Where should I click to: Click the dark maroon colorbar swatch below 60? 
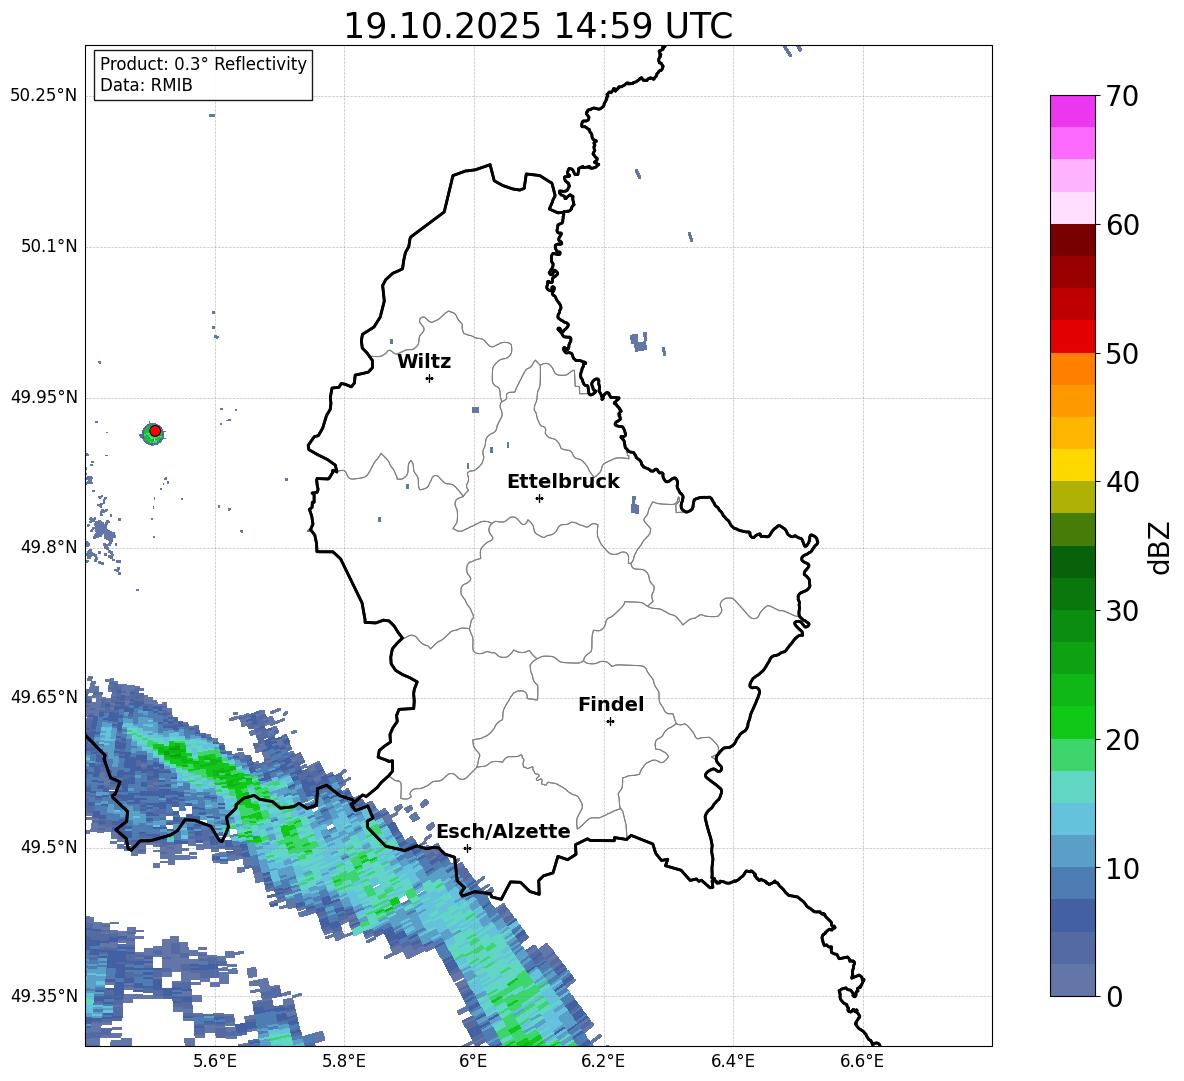pos(1073,240)
